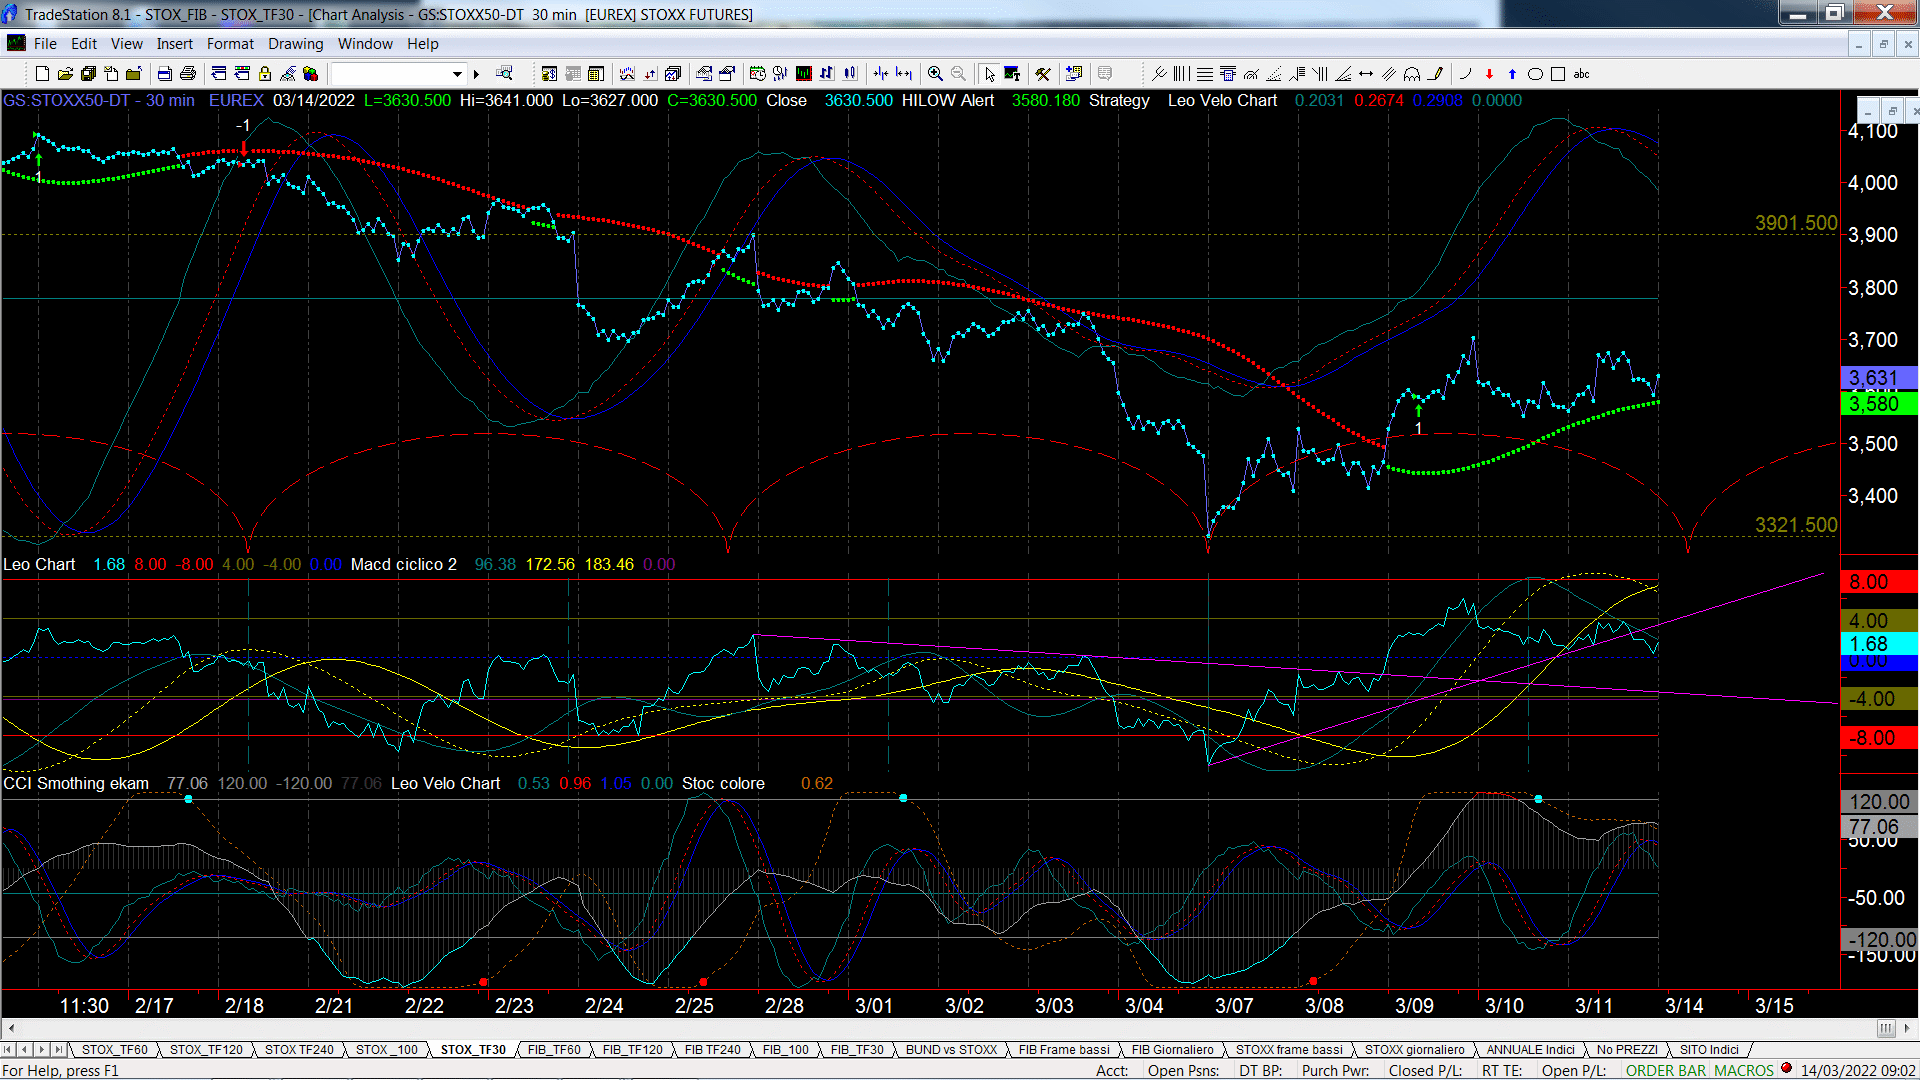Image resolution: width=1920 pixels, height=1080 pixels.
Task: Switch to the ANNUALE Indici tab
Action: pos(1530,1049)
